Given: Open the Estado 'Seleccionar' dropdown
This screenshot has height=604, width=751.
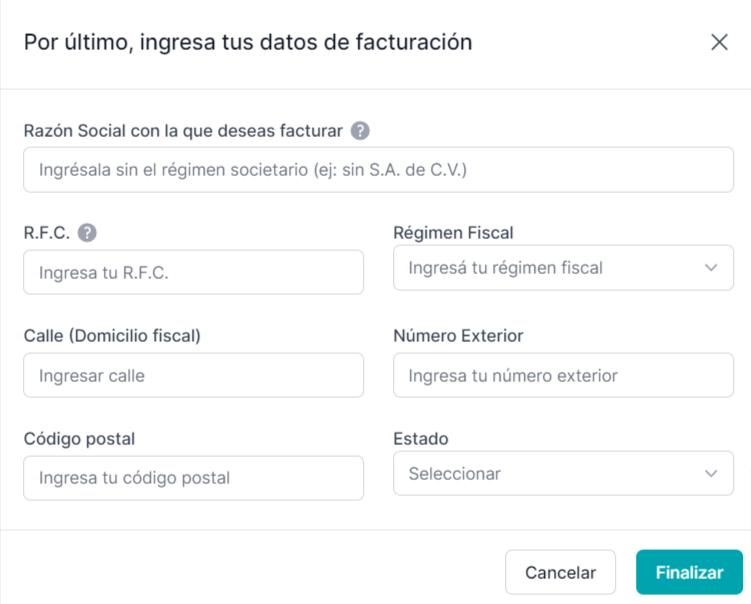Looking at the screenshot, I should coord(563,473).
